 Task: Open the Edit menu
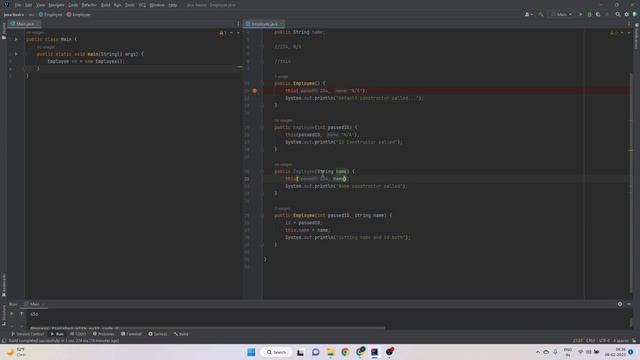(29, 5)
